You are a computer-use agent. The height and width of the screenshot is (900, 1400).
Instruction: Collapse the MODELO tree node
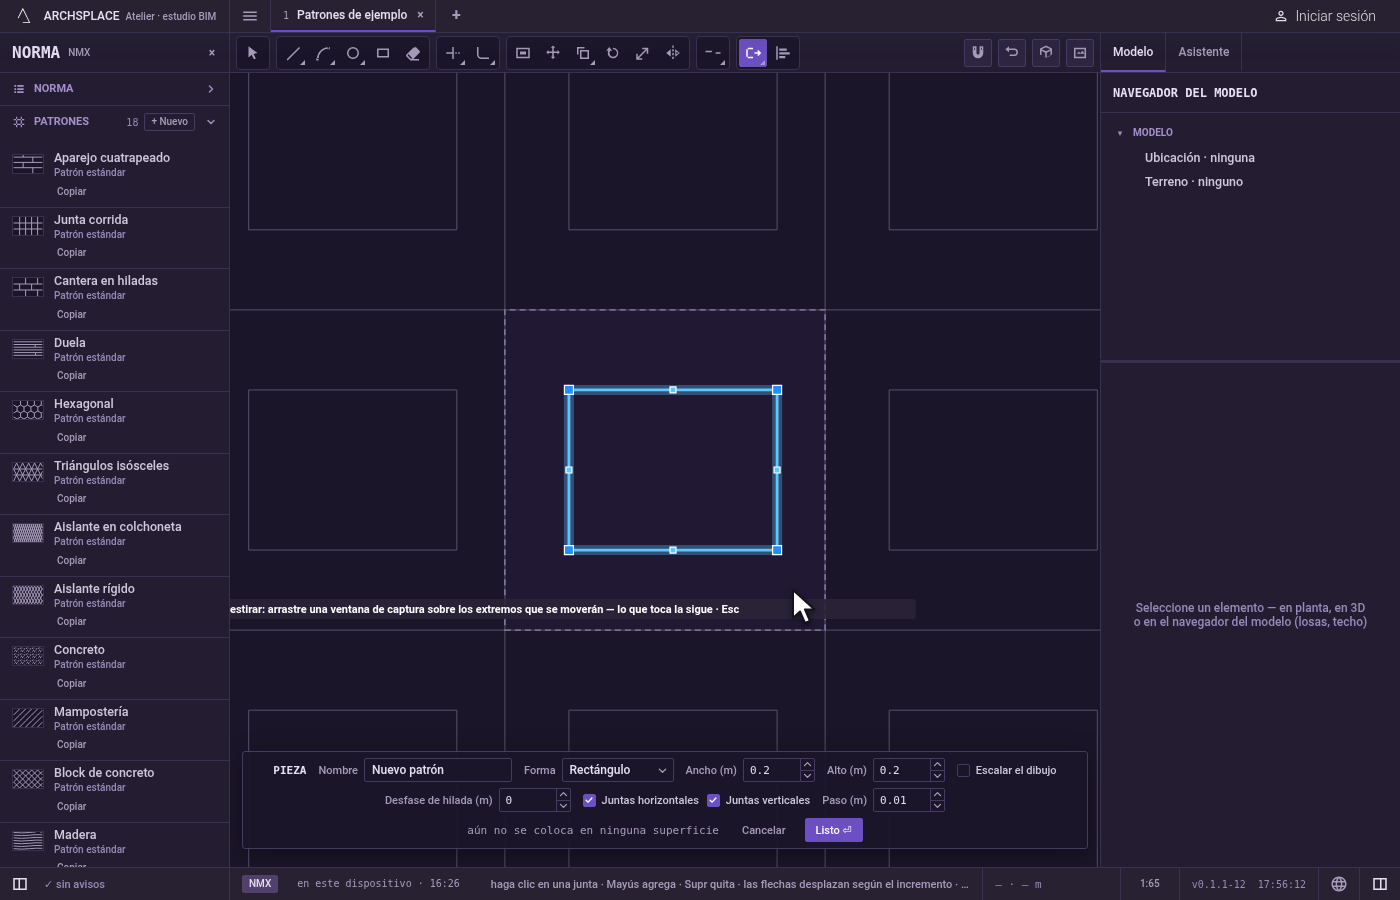1120,133
